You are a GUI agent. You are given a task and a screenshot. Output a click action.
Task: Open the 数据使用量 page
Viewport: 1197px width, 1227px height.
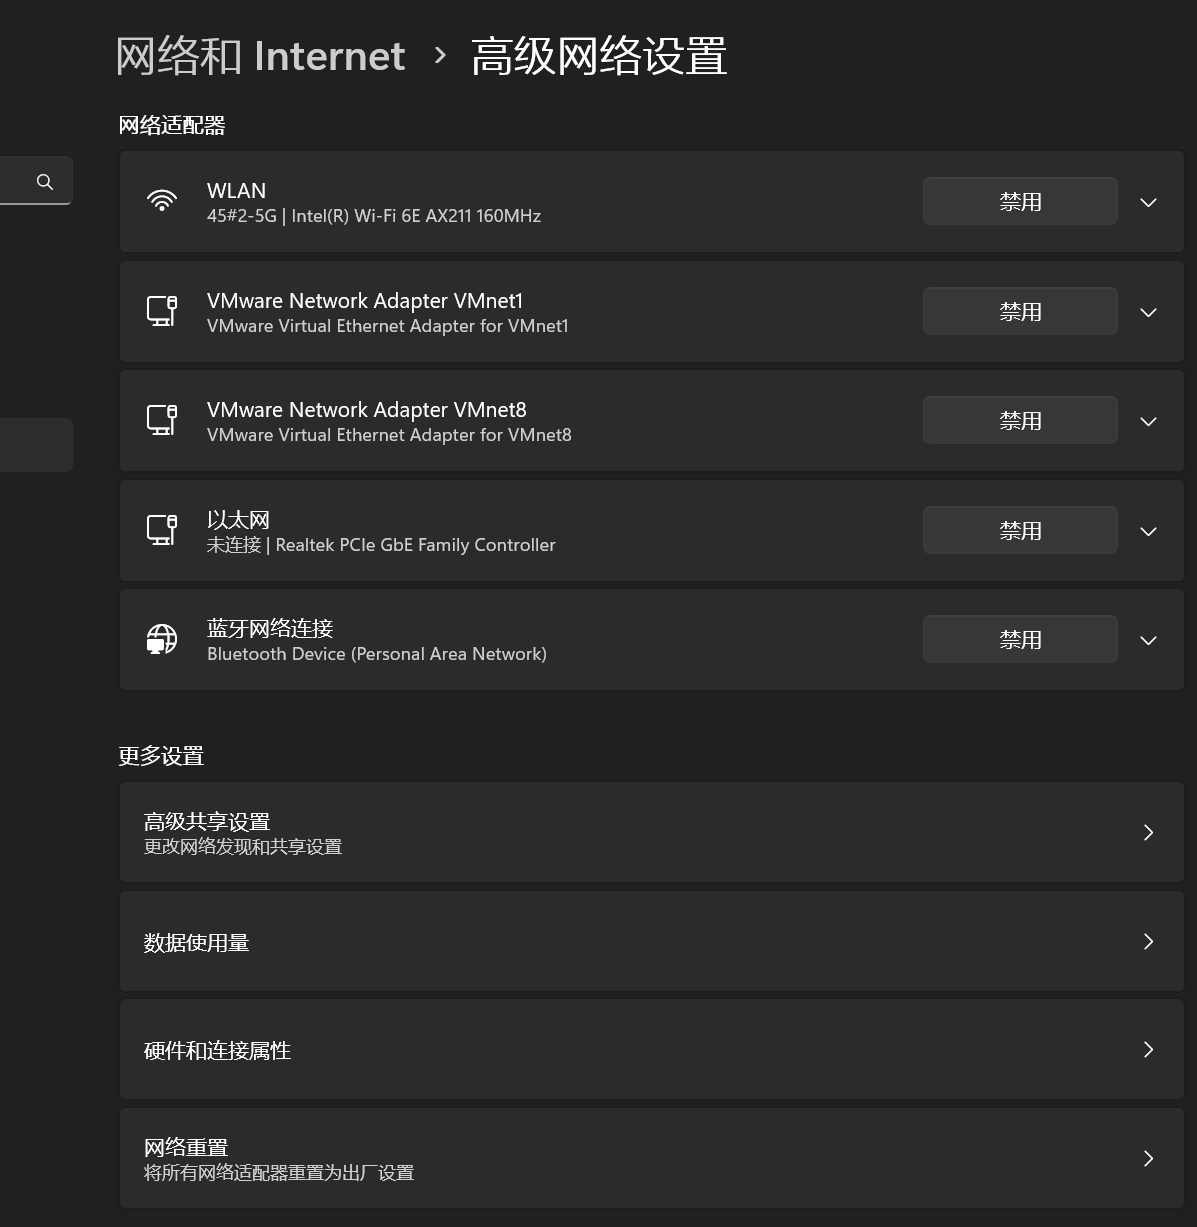point(651,941)
